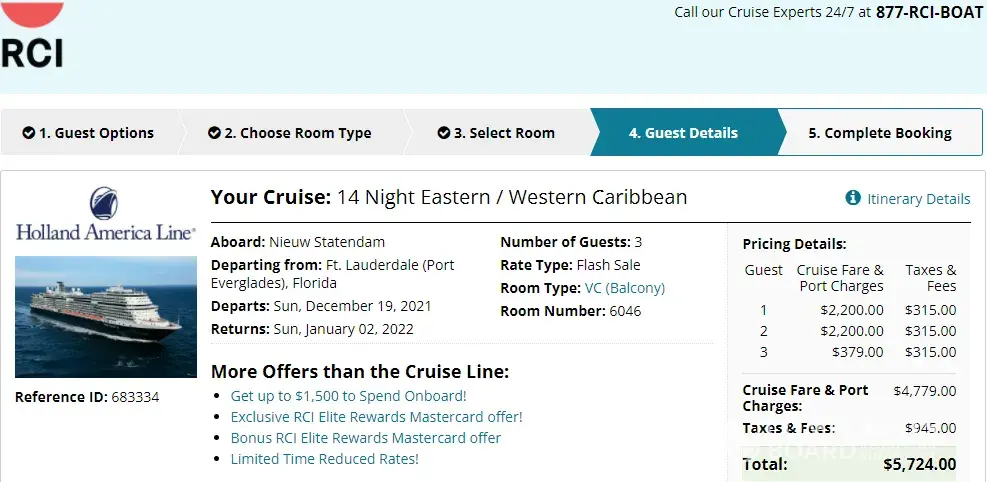This screenshot has width=987, height=482.
Task: Open Get up to $1,500 to Spend Onboard offer
Action: pyautogui.click(x=348, y=396)
